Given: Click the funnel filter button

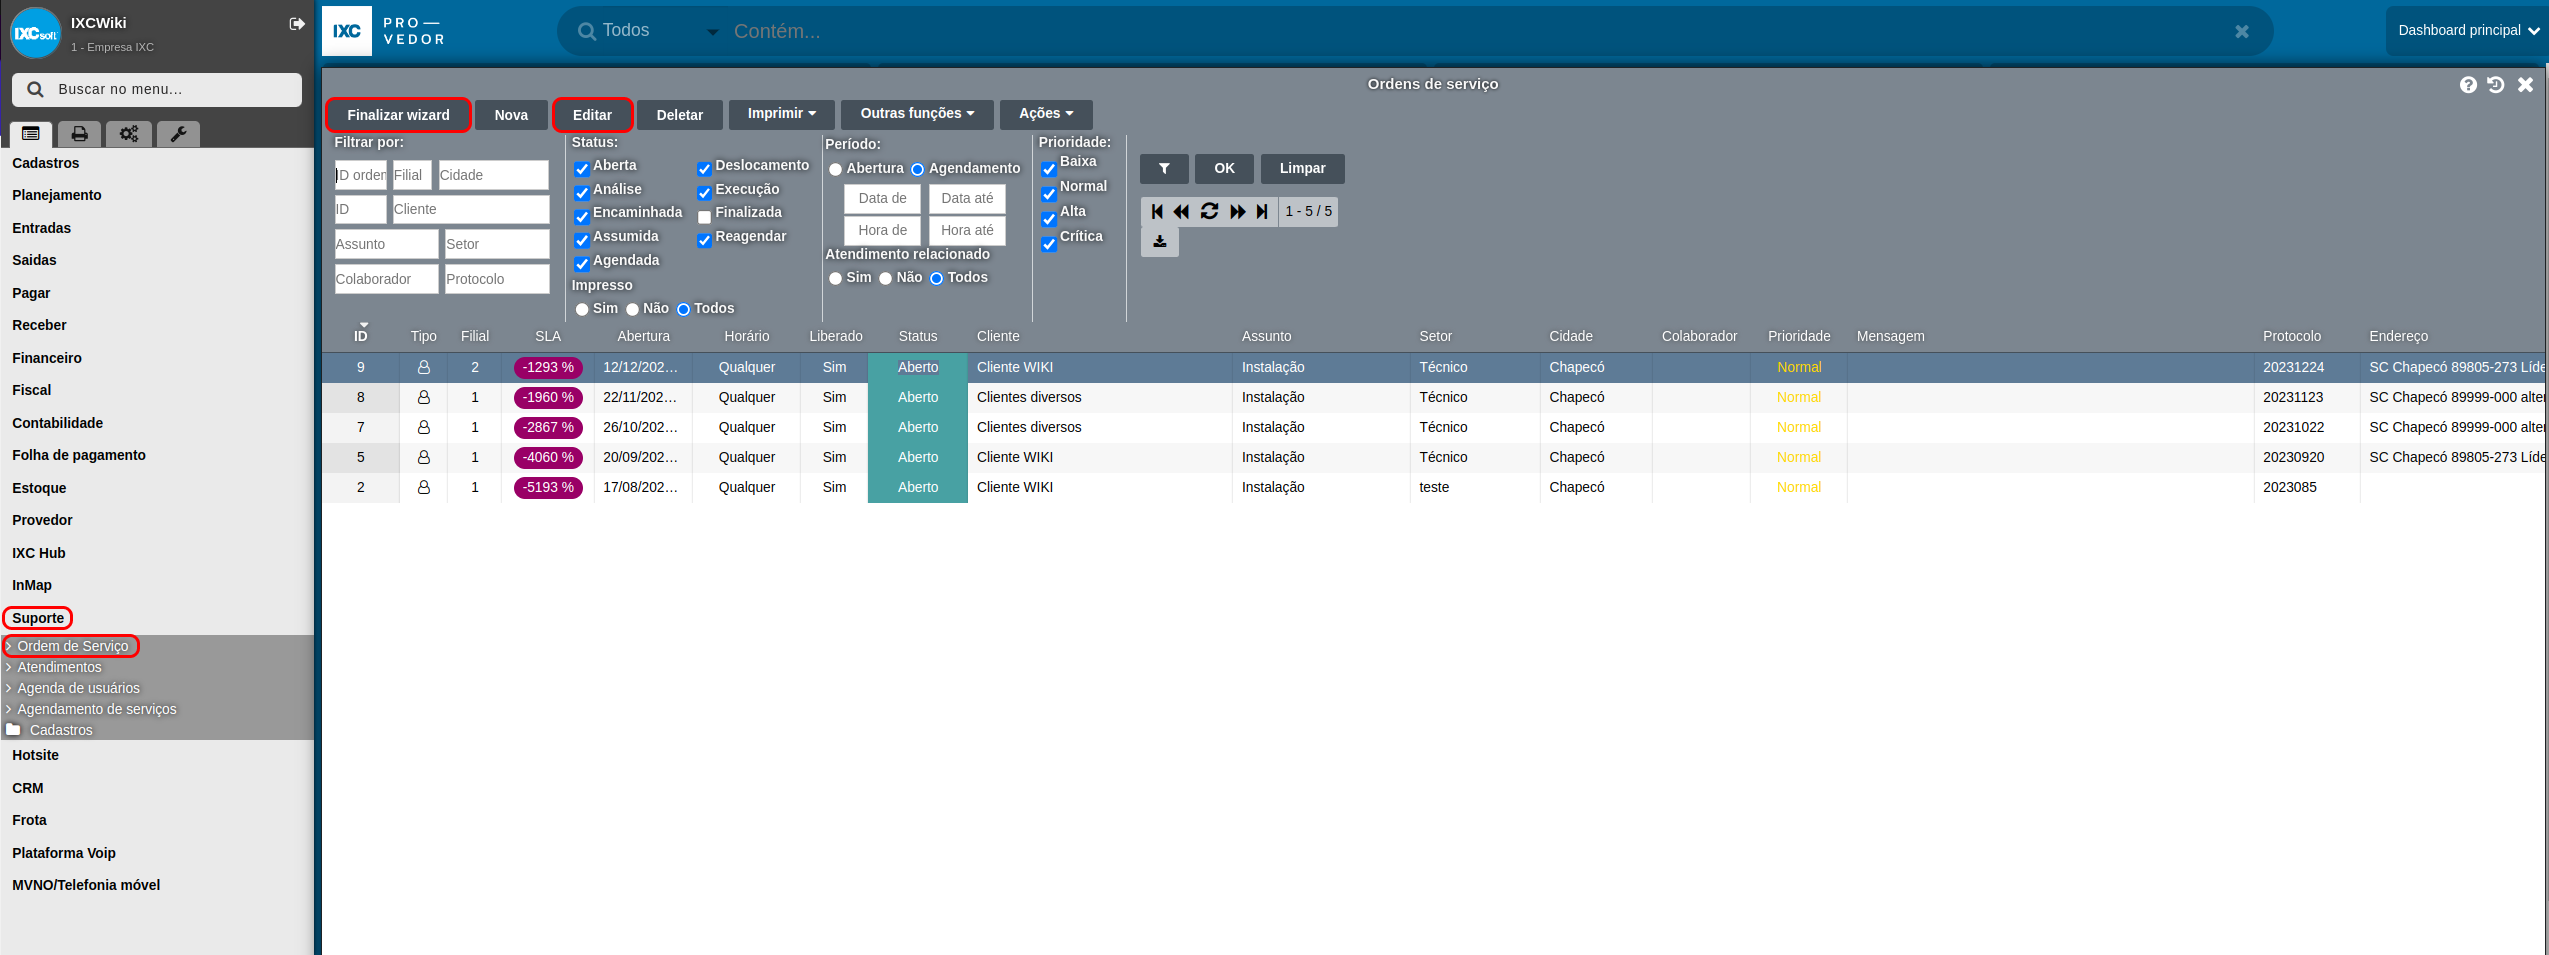Looking at the screenshot, I should tap(1164, 168).
